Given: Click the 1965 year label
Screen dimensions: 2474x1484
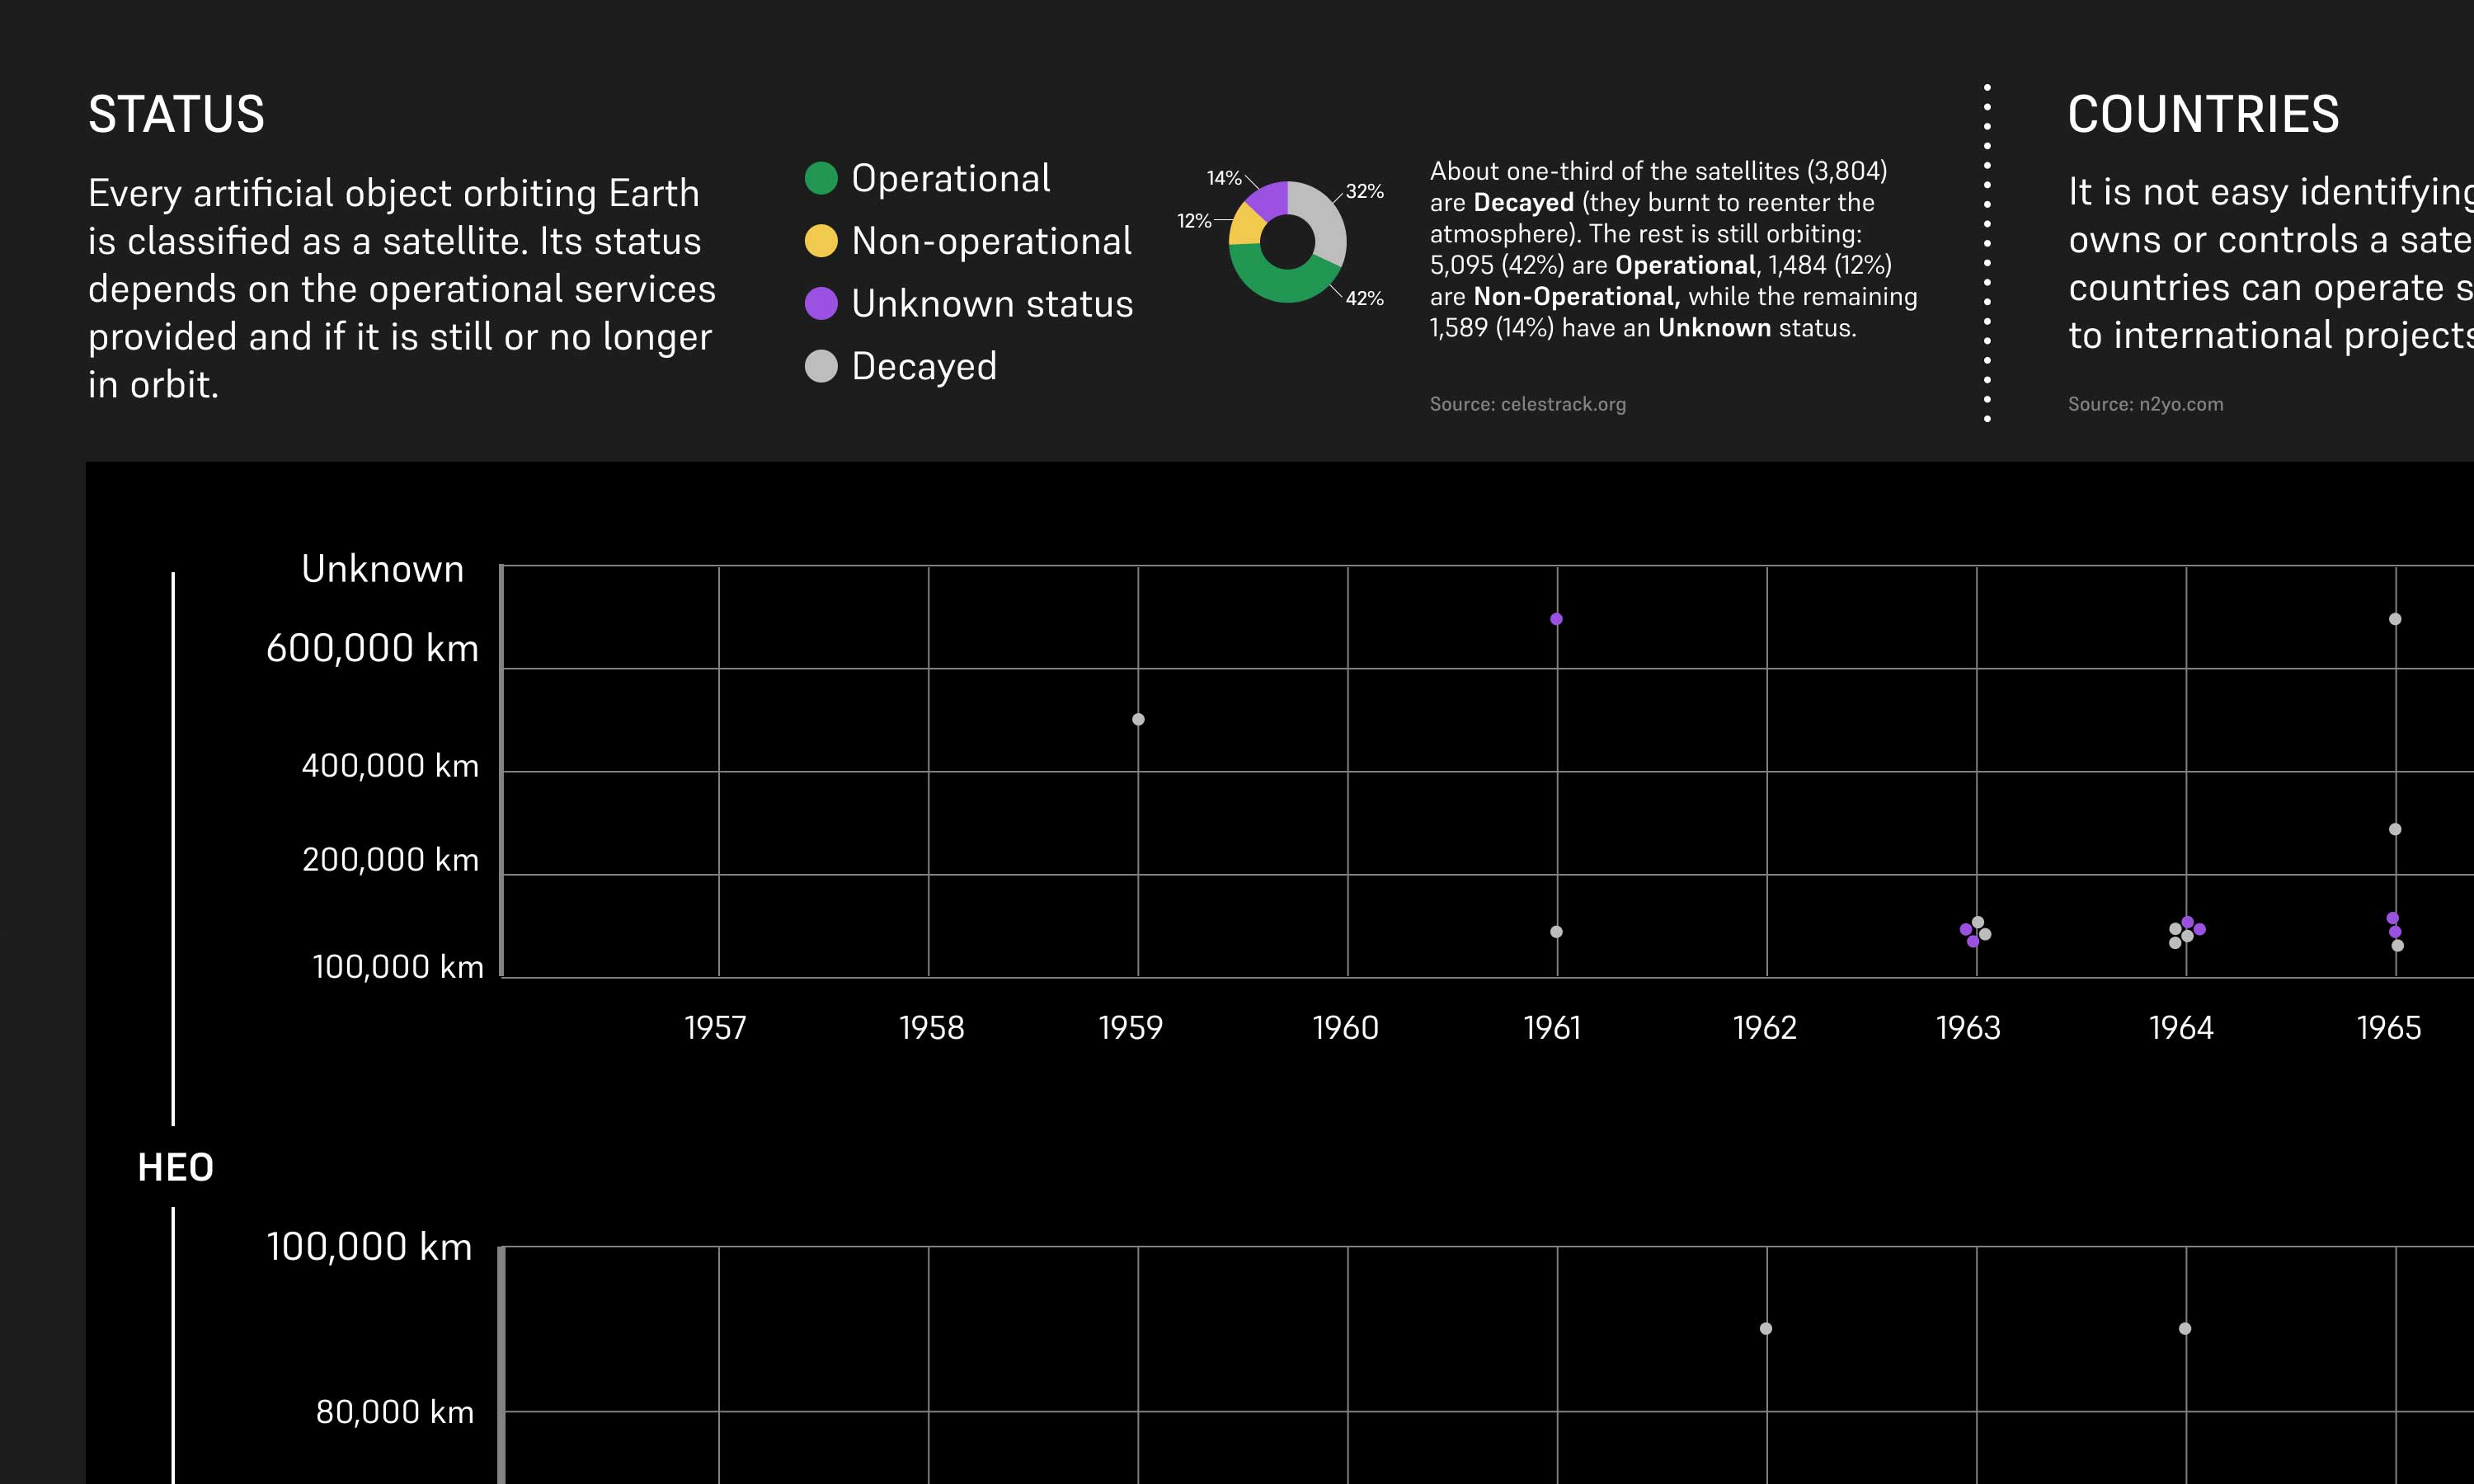Looking at the screenshot, I should 2389,1028.
